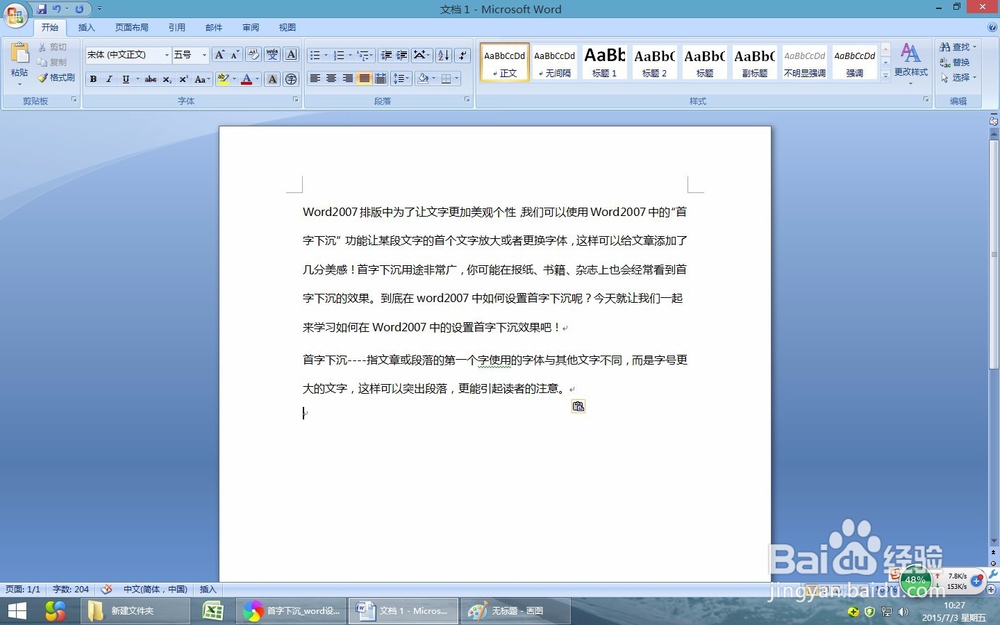The height and width of the screenshot is (625, 1000).
Task: Apply subscript formatting
Action: point(167,79)
